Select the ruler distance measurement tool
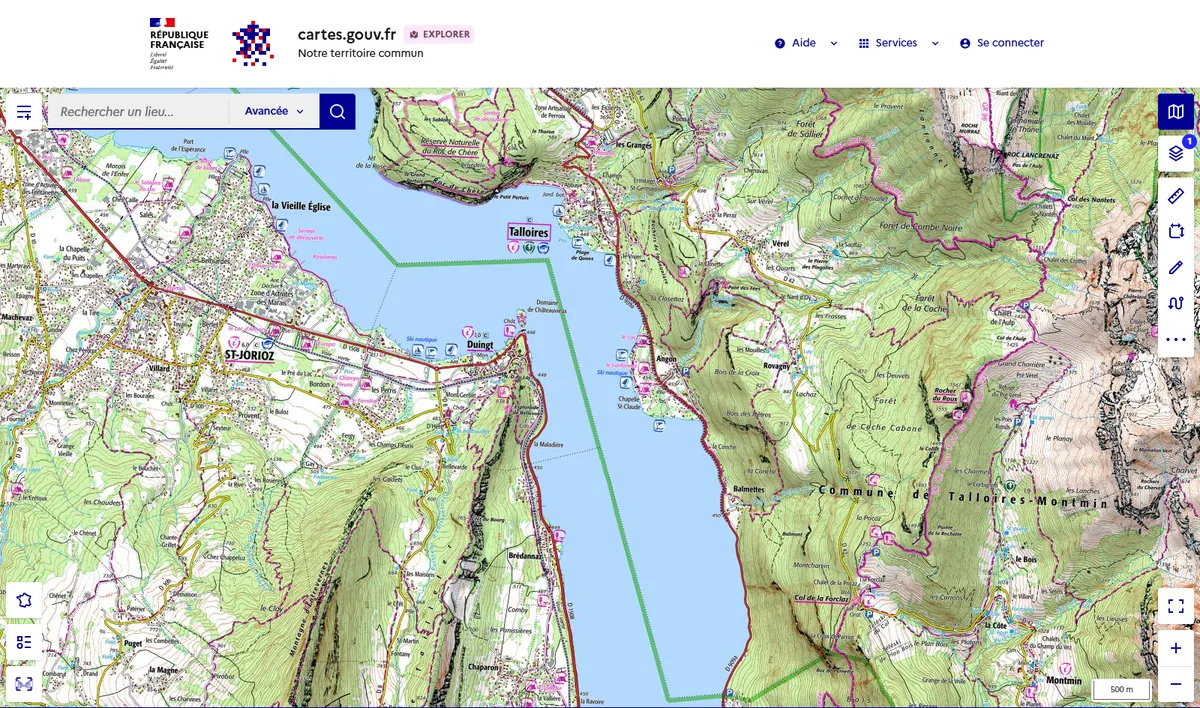 tap(1176, 195)
